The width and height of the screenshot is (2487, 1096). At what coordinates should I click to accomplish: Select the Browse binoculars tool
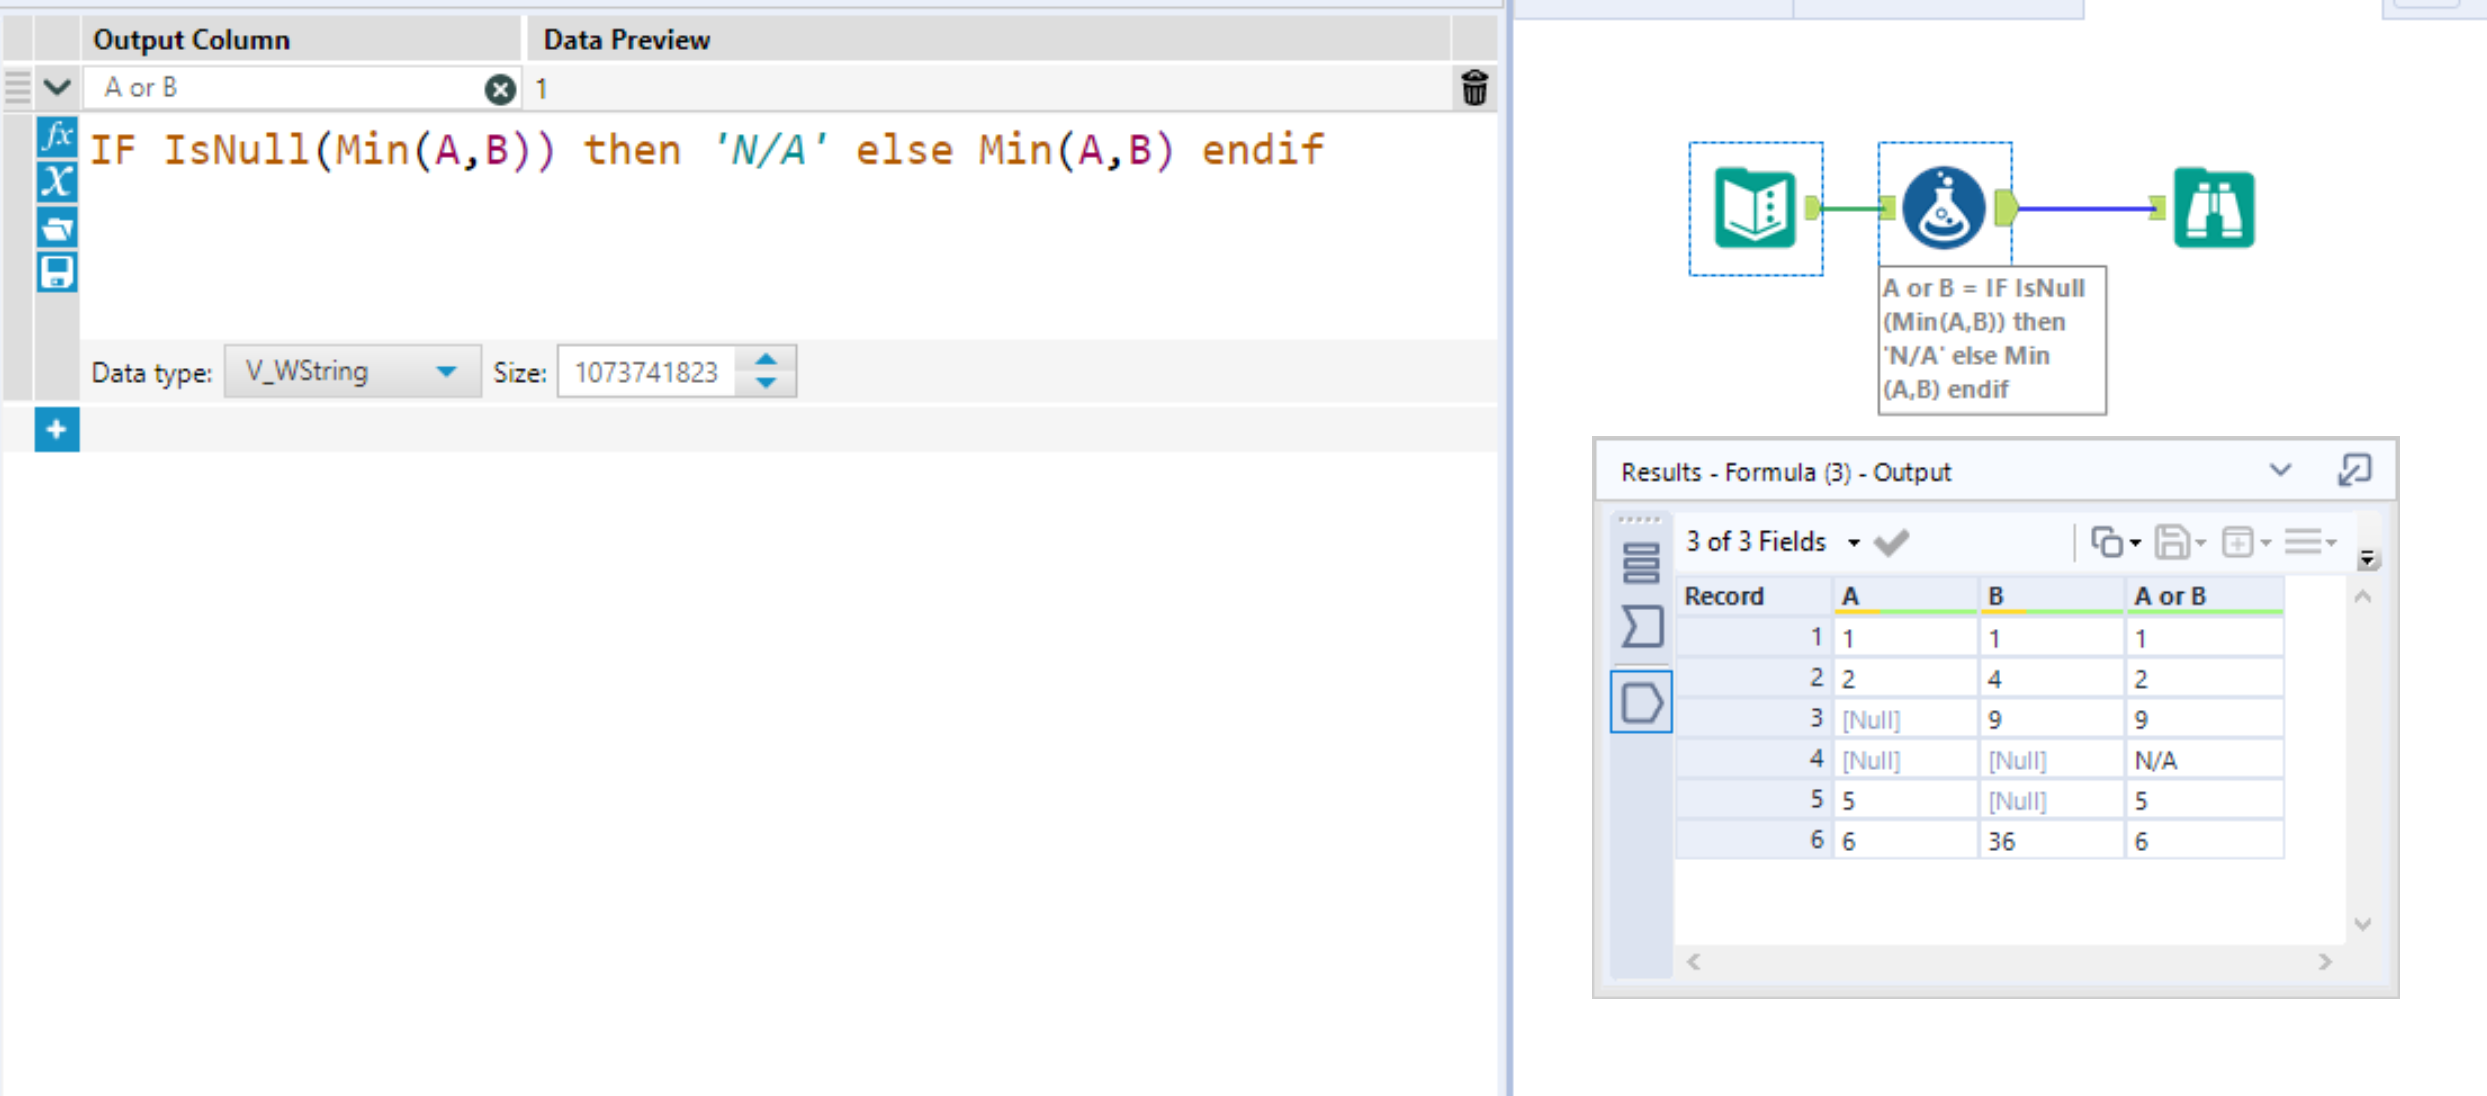(2213, 208)
